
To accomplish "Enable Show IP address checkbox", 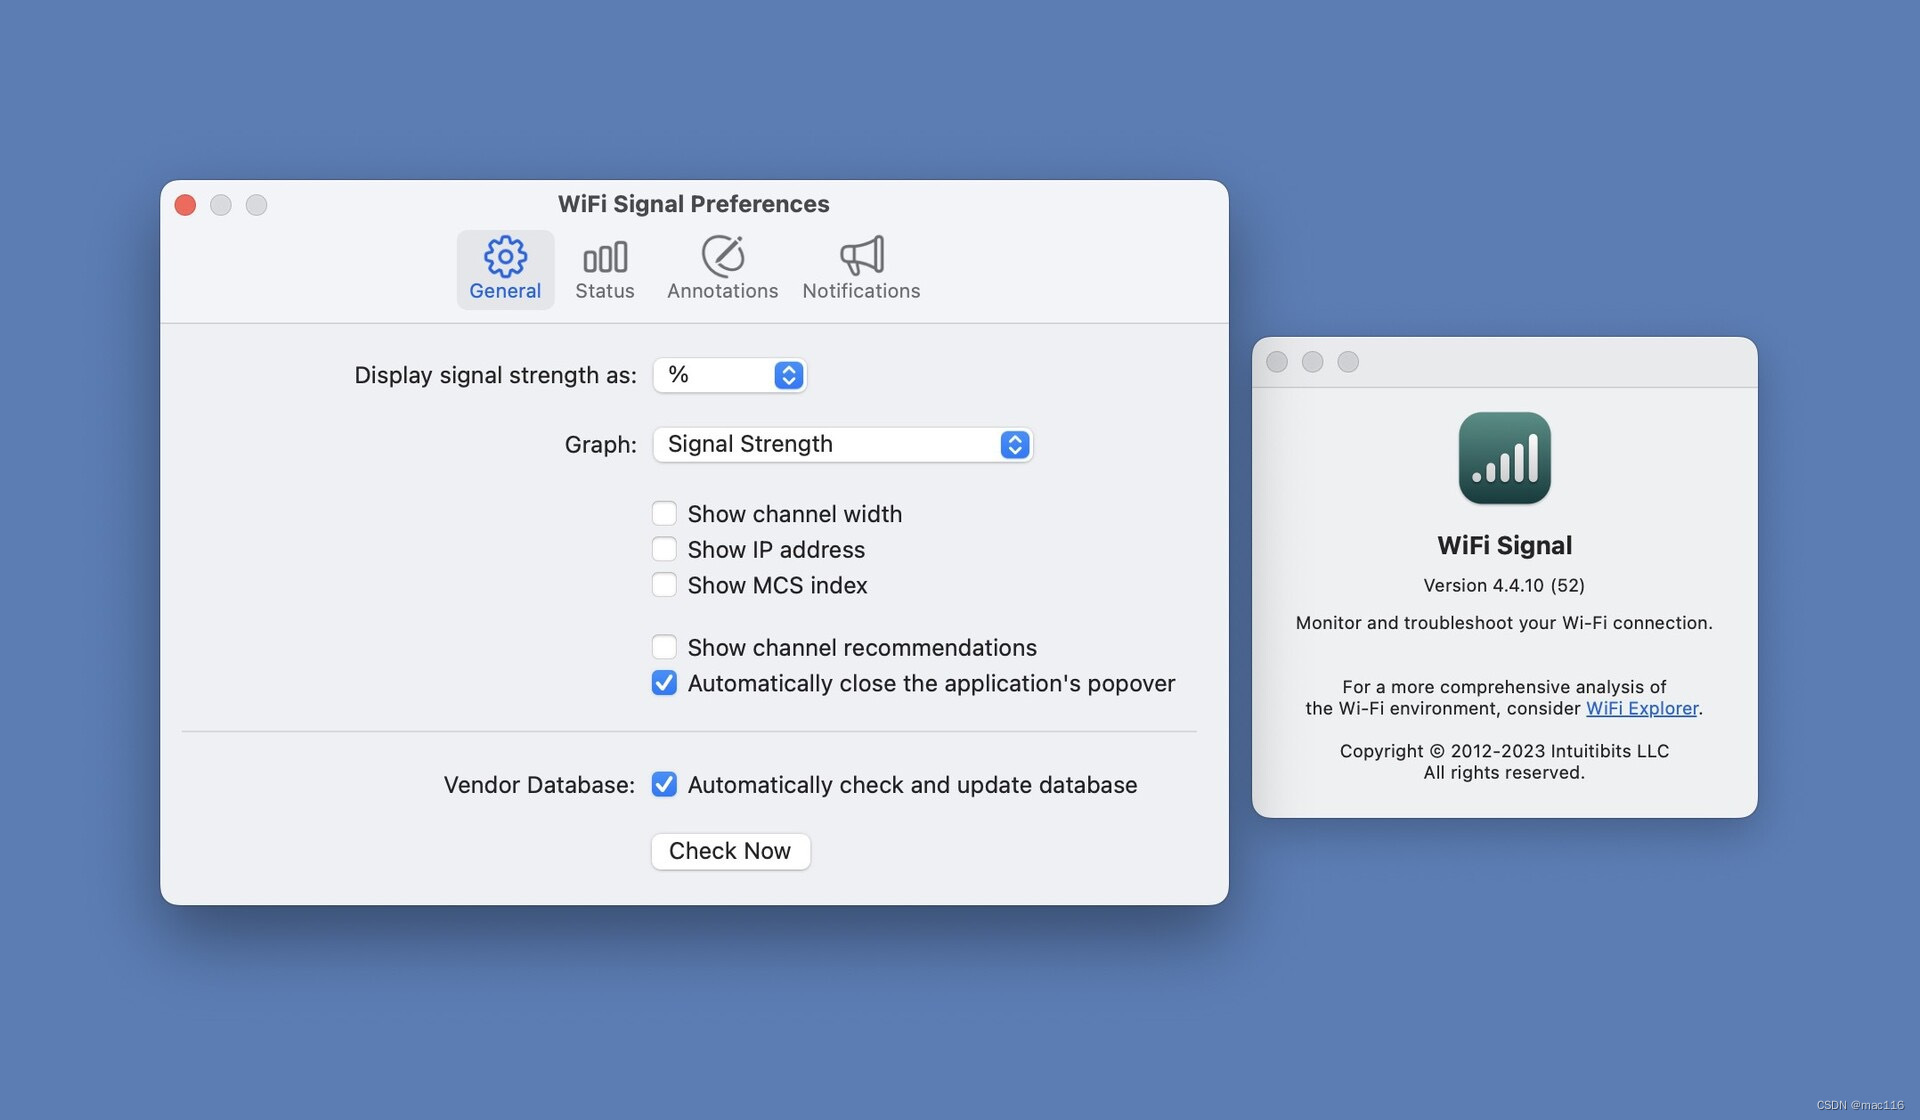I will click(664, 549).
